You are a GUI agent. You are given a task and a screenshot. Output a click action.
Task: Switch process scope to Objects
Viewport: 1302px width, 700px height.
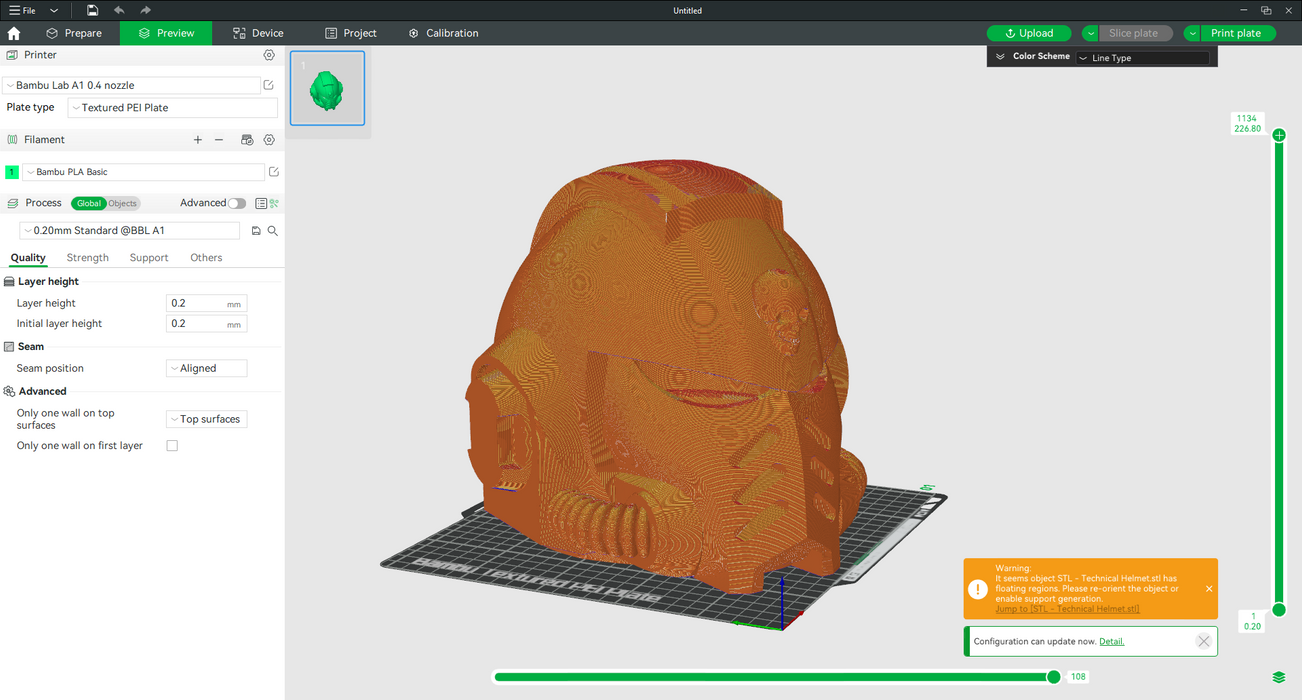[x=123, y=203]
